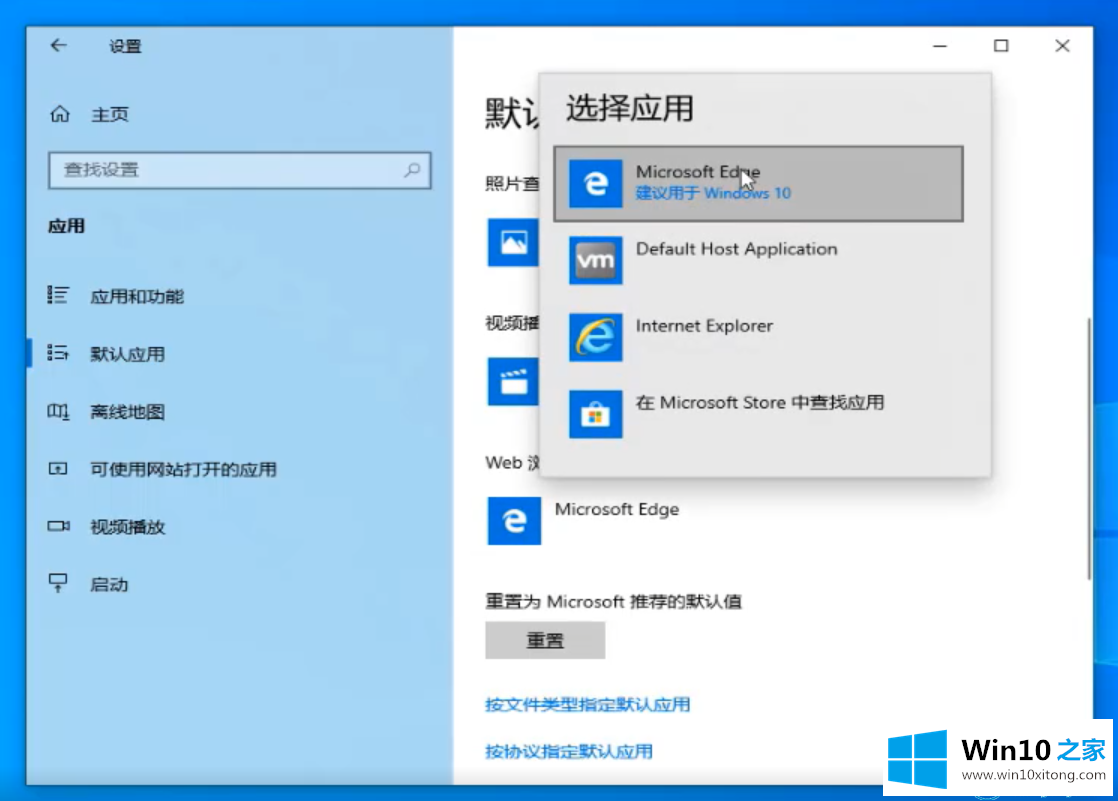Click the settings page vertical scrollbar
The width and height of the screenshot is (1118, 801).
(1088, 450)
